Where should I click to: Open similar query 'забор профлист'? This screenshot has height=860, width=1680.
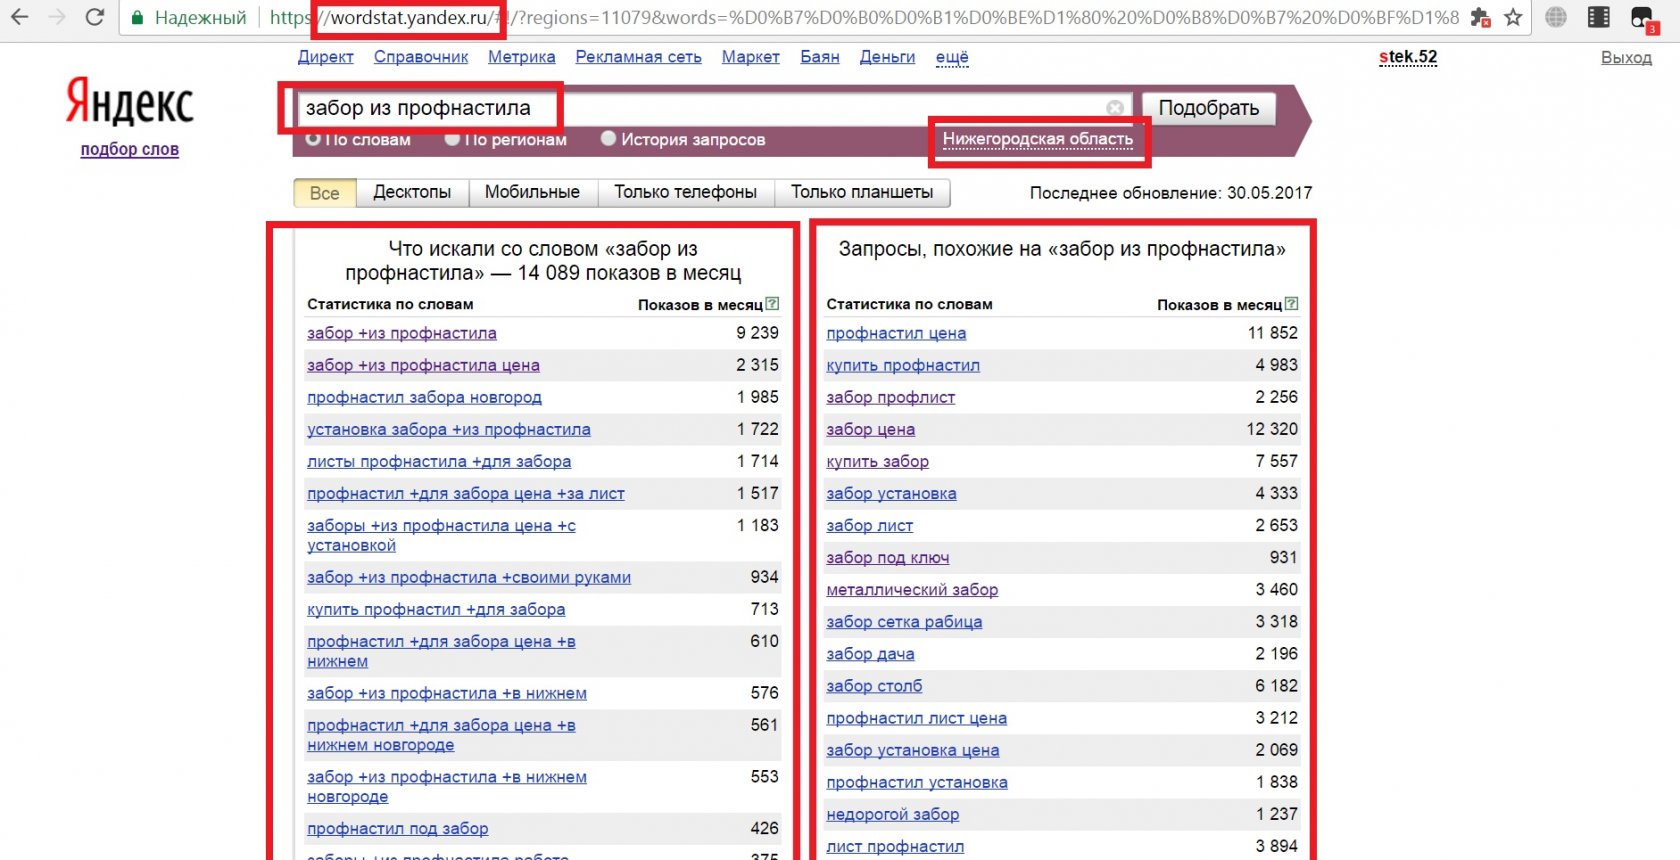click(891, 397)
